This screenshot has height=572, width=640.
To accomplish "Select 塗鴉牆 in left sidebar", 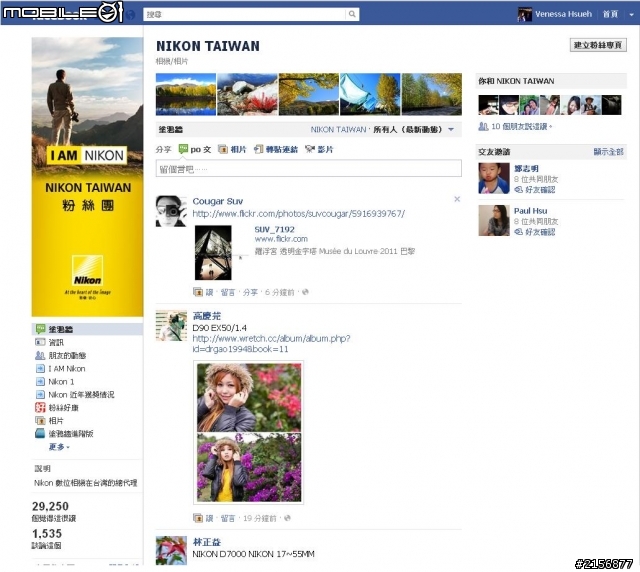I will pyautogui.click(x=87, y=329).
